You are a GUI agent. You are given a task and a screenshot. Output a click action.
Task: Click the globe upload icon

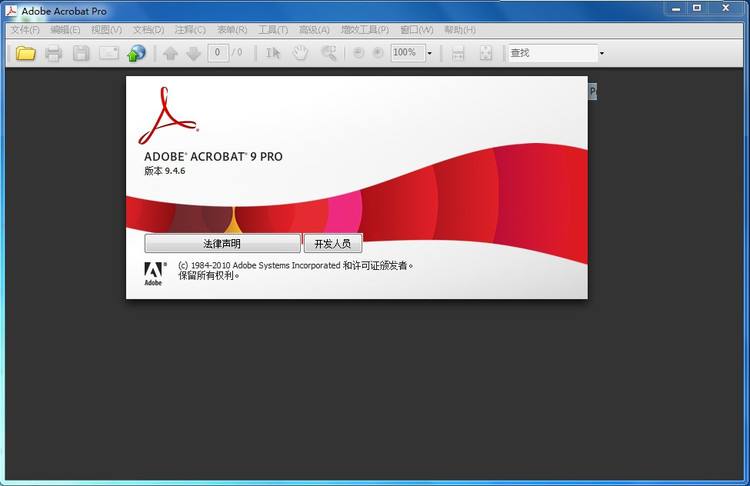pos(136,53)
